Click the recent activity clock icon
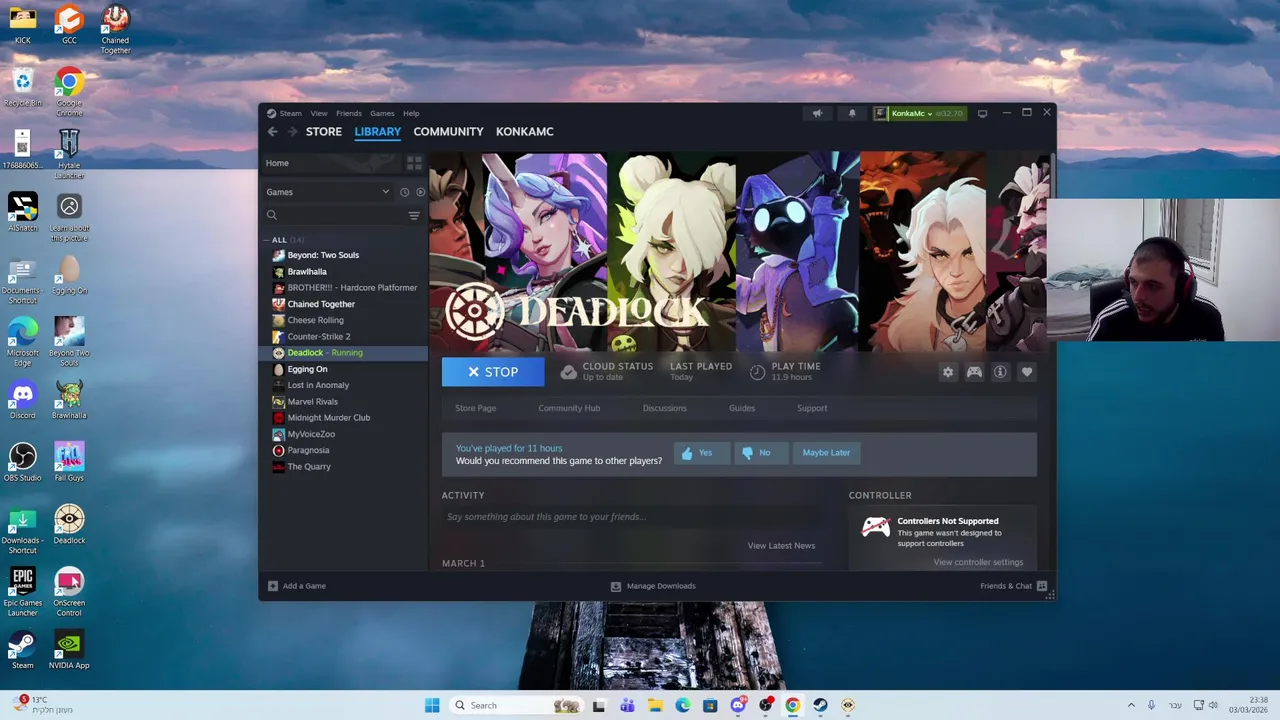Viewport: 1280px width, 720px height. coord(404,192)
